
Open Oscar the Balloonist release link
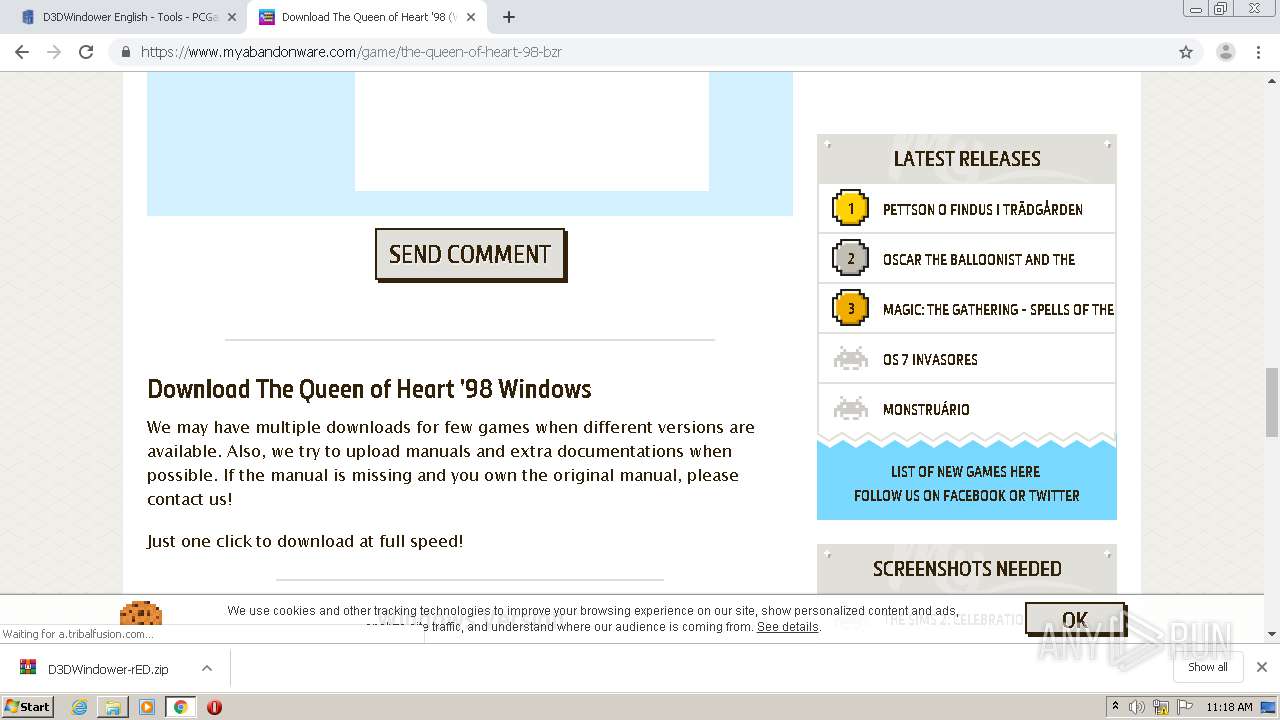point(978,259)
